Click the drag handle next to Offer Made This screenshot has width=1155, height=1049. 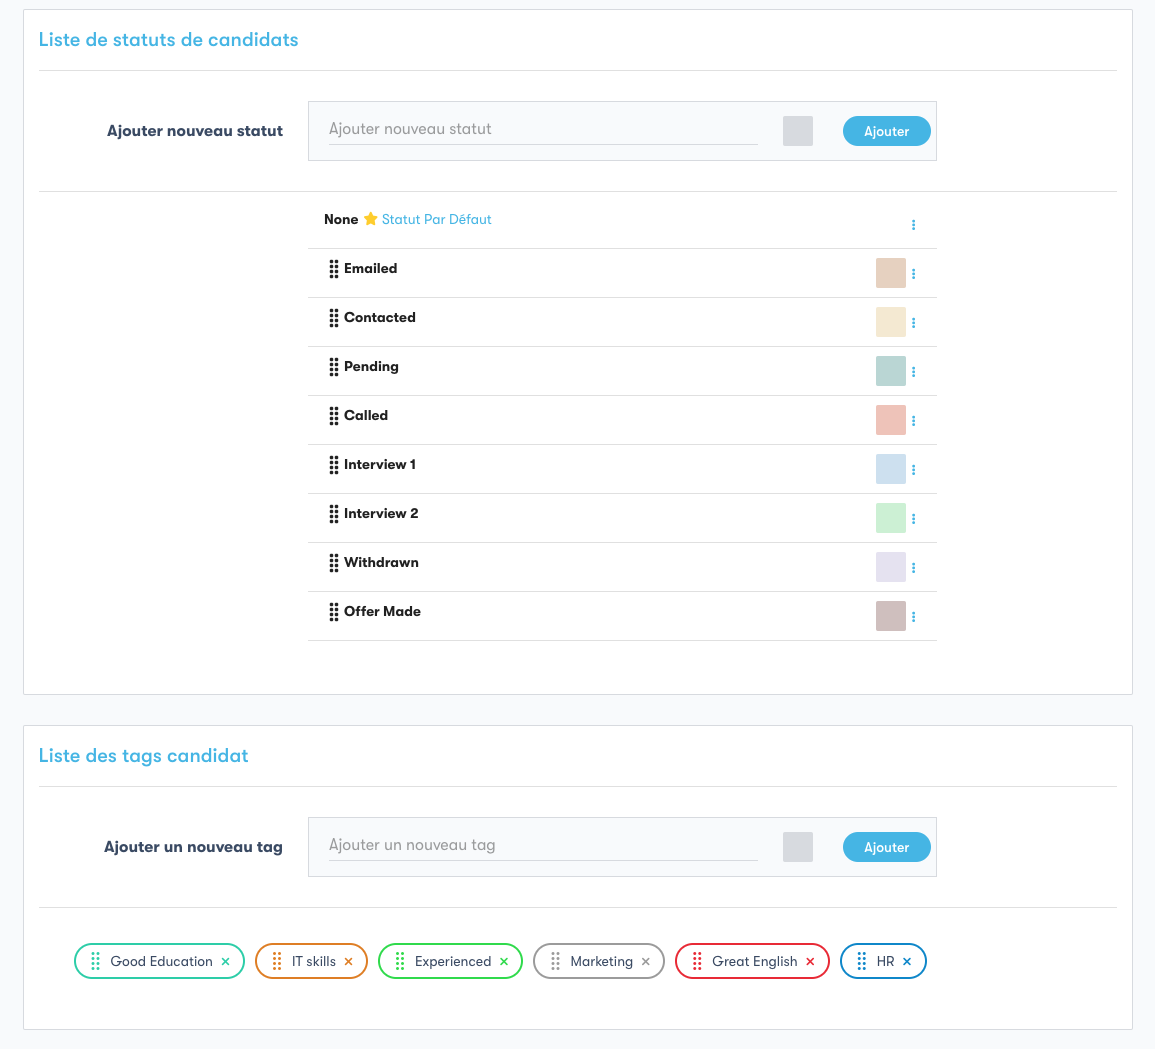[334, 612]
